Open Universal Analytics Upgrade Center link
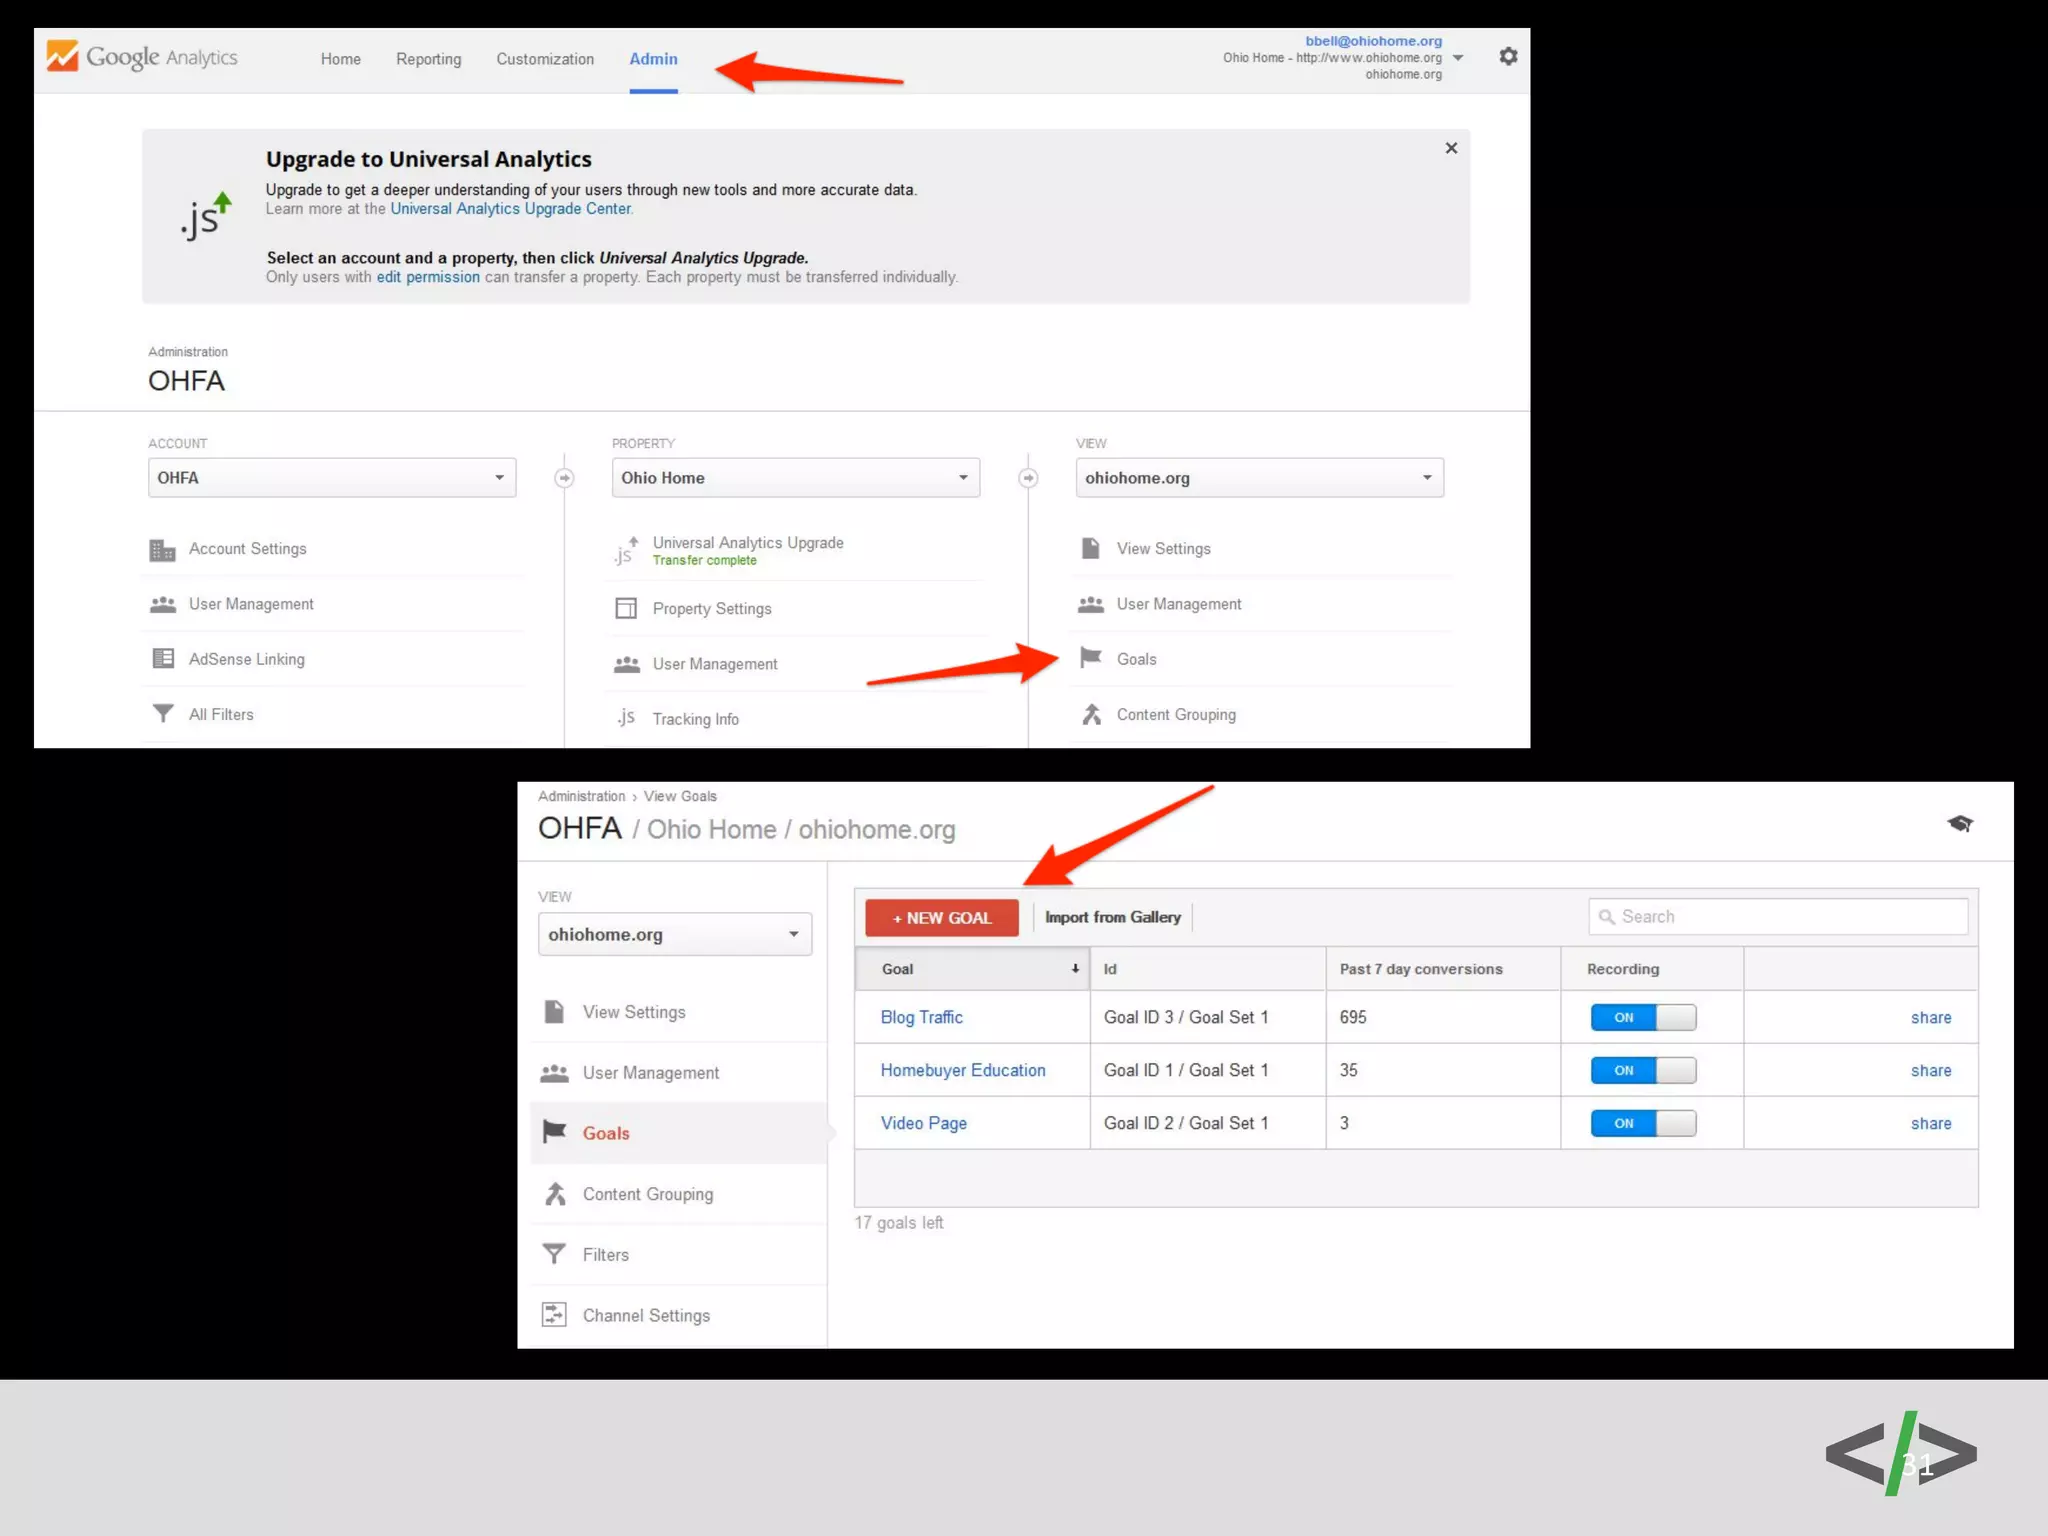Screen dimensions: 2048x1536 pyautogui.click(x=510, y=209)
